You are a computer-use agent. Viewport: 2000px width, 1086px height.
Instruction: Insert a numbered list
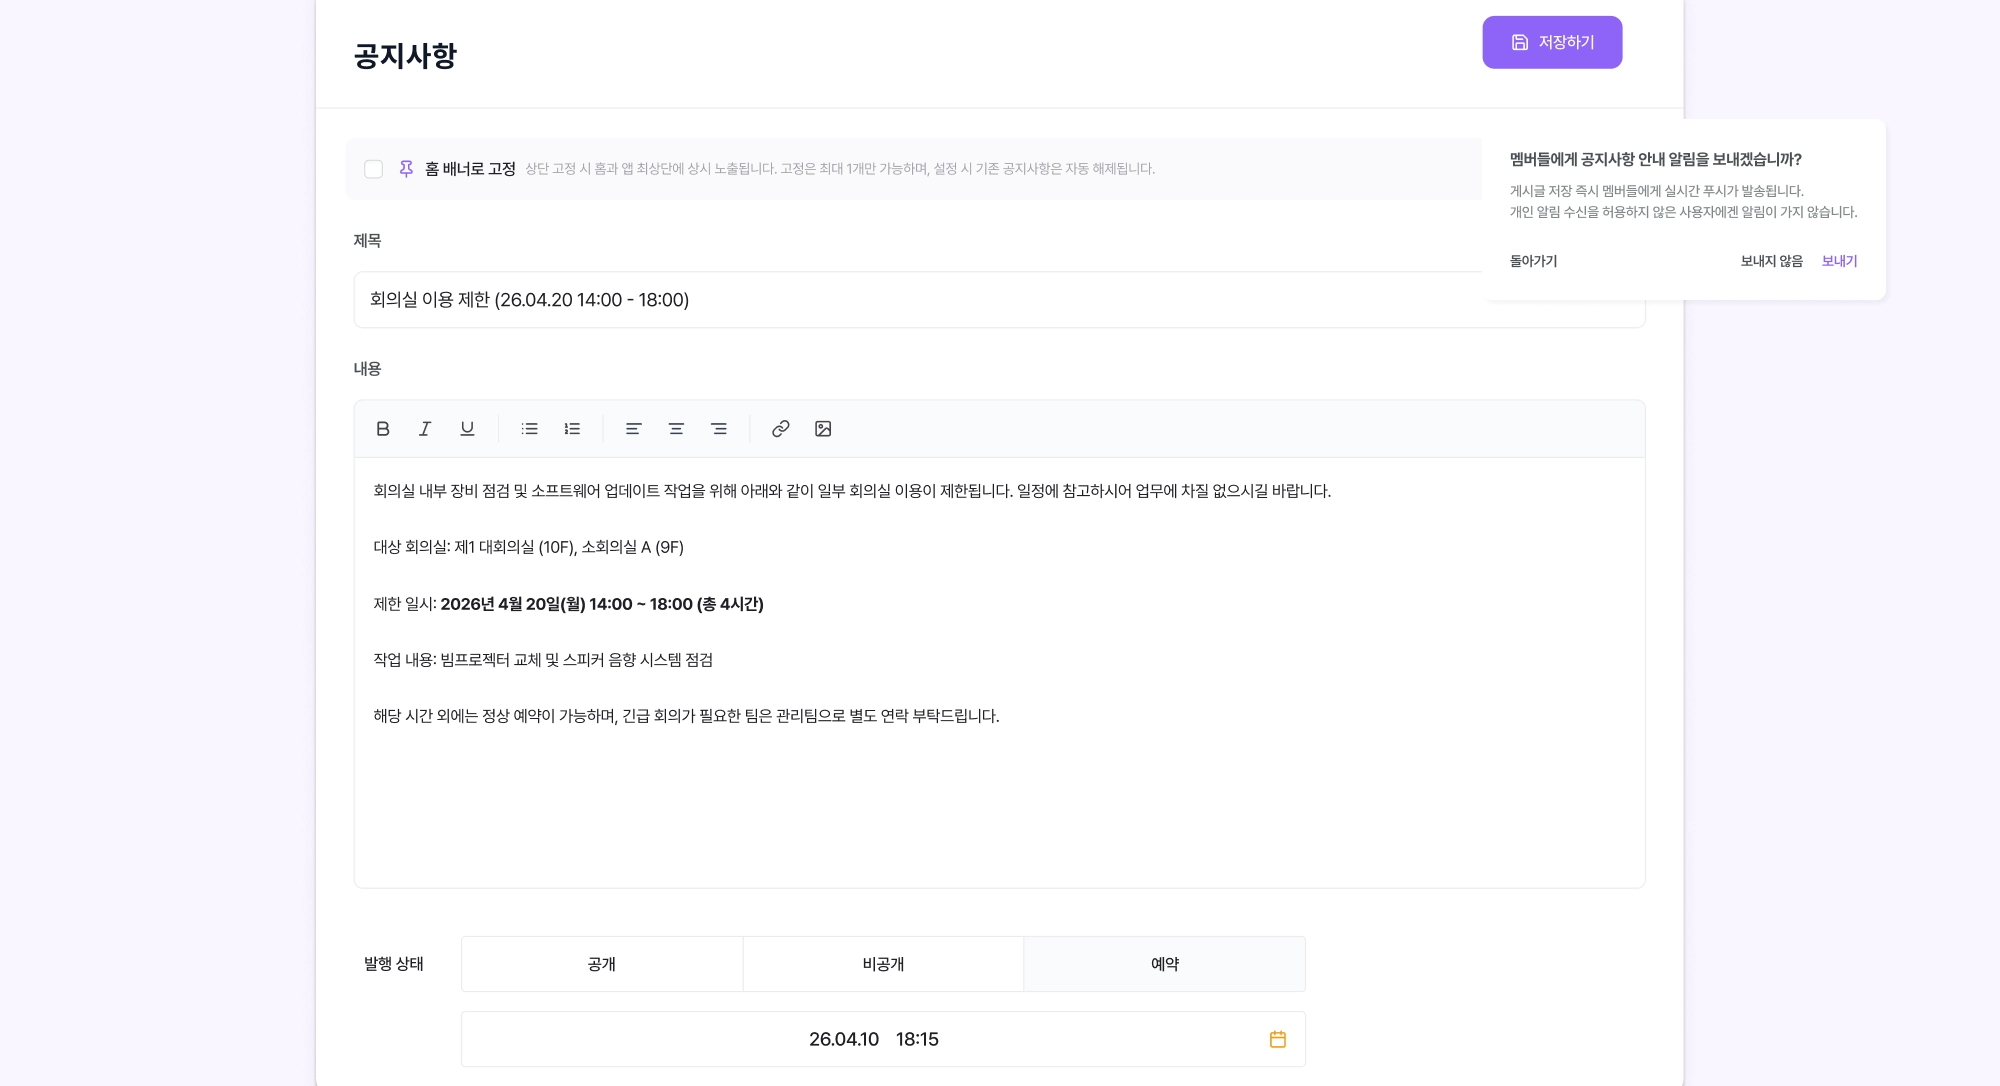tap(572, 429)
